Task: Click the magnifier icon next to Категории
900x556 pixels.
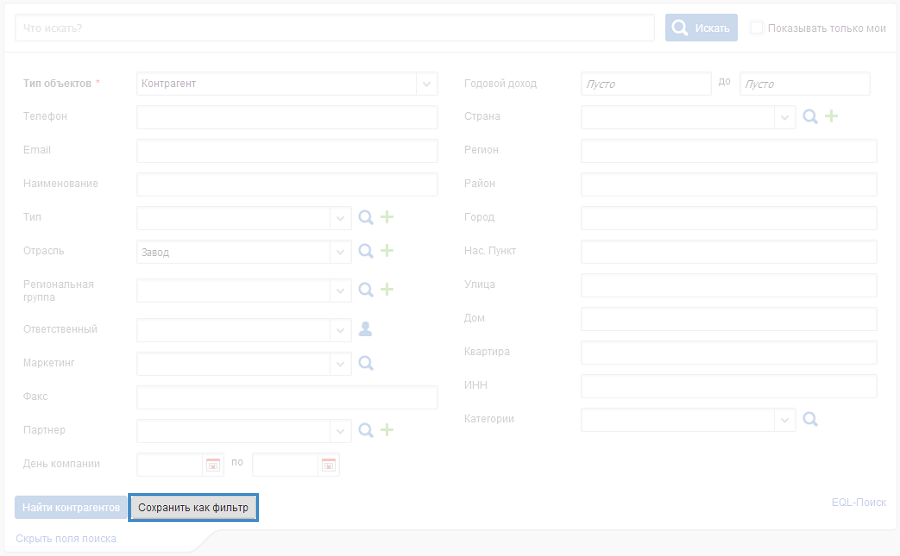Action: [811, 420]
